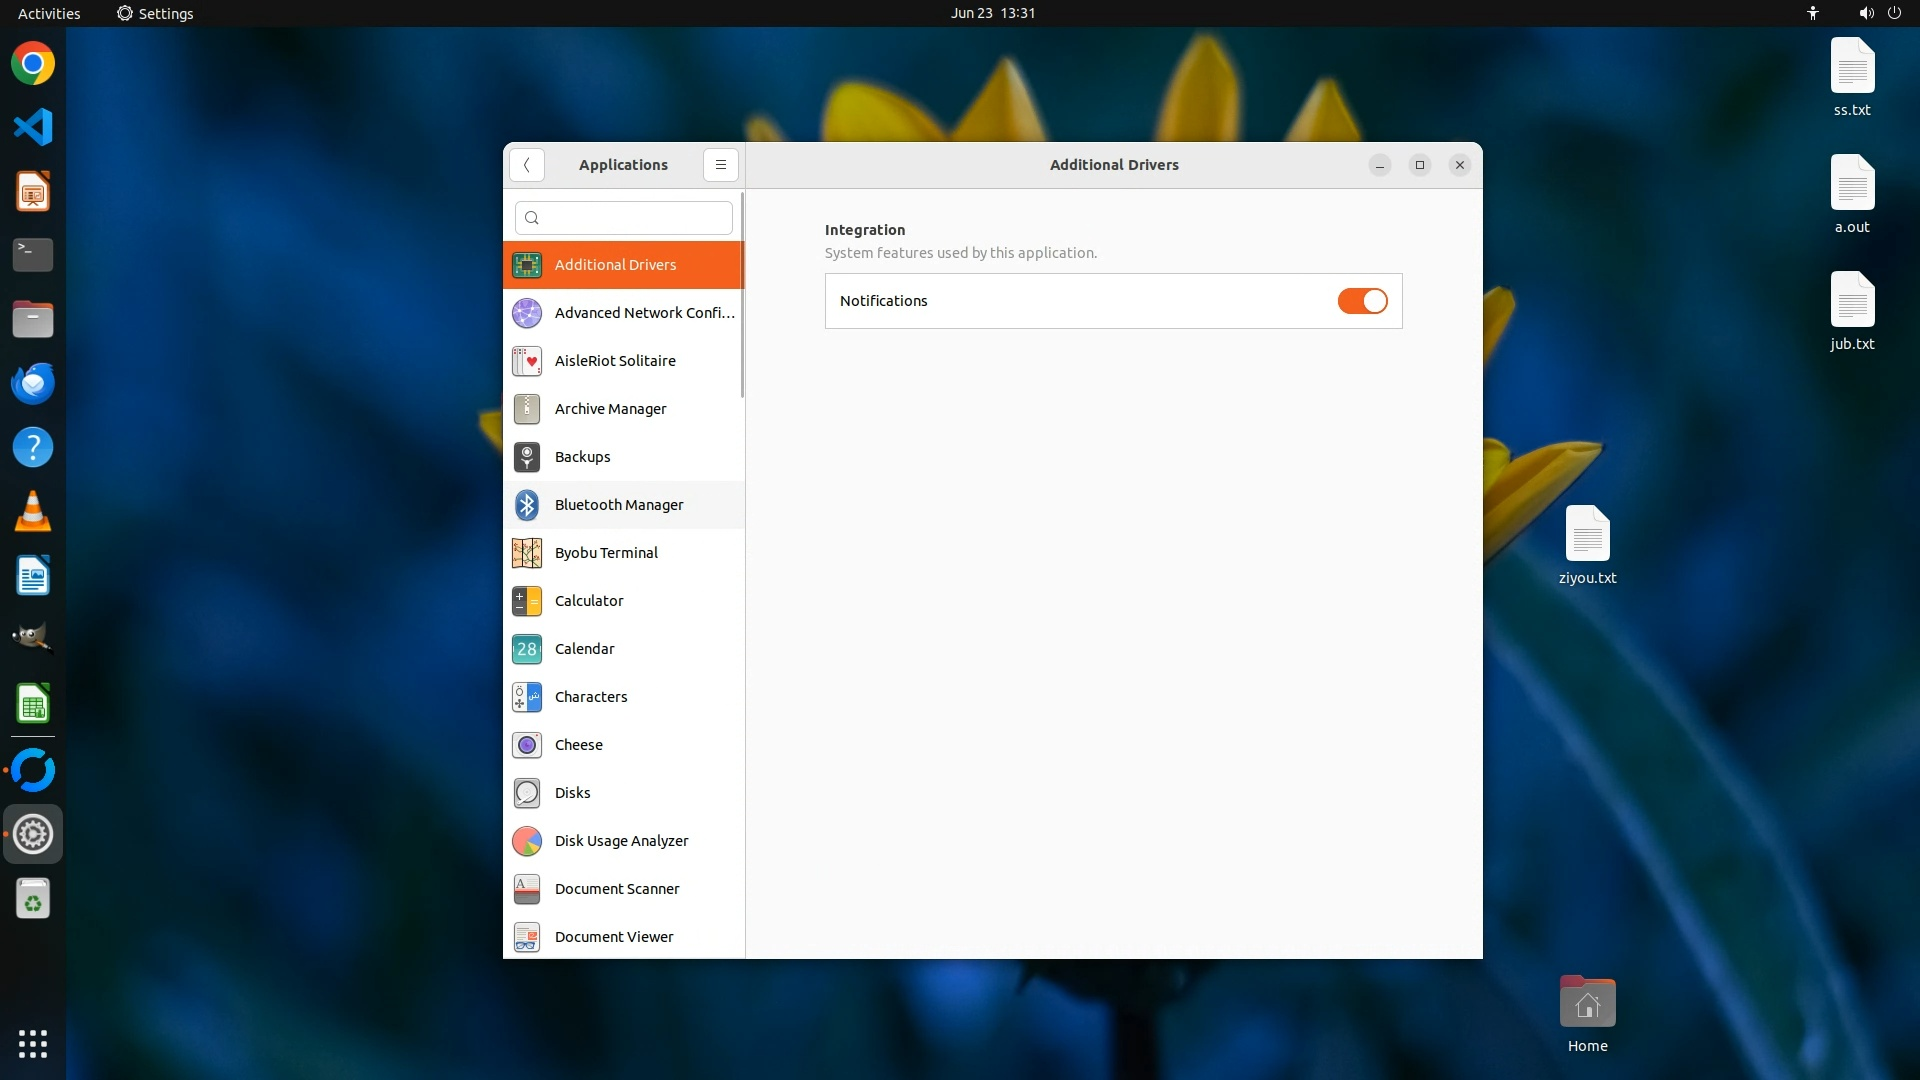The width and height of the screenshot is (1920, 1080).
Task: Open Calculator app settings entry
Action: coord(589,601)
